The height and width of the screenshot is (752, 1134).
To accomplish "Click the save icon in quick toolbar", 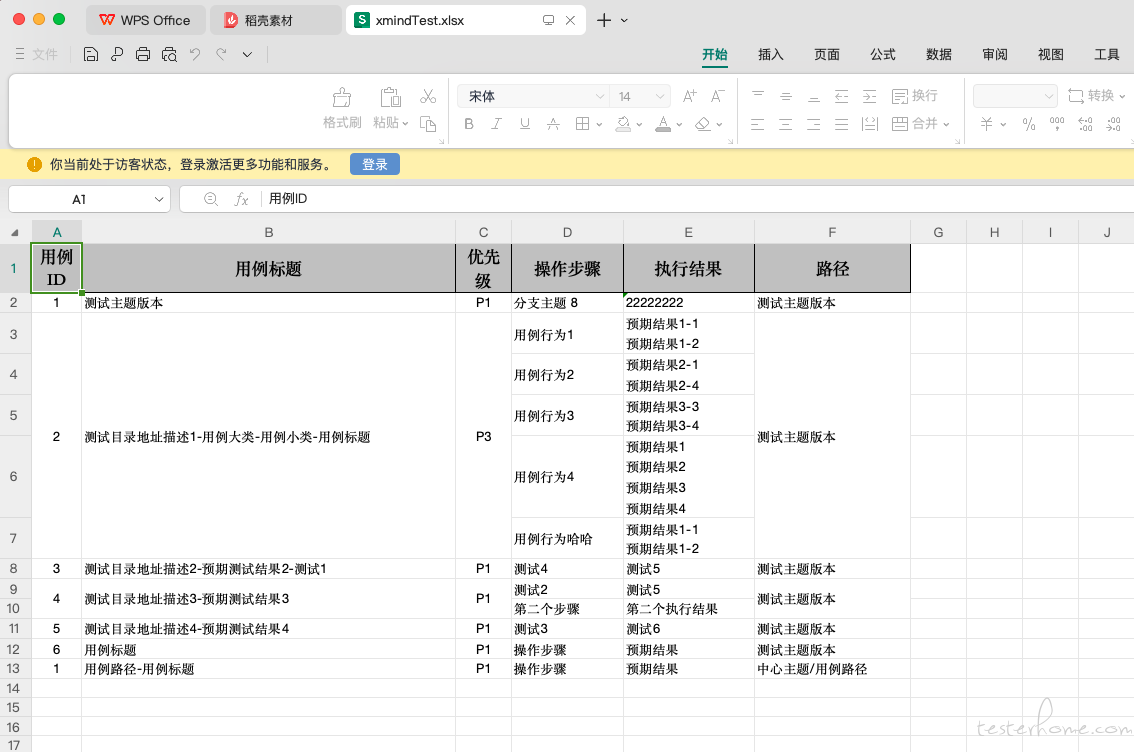I will (x=91, y=54).
